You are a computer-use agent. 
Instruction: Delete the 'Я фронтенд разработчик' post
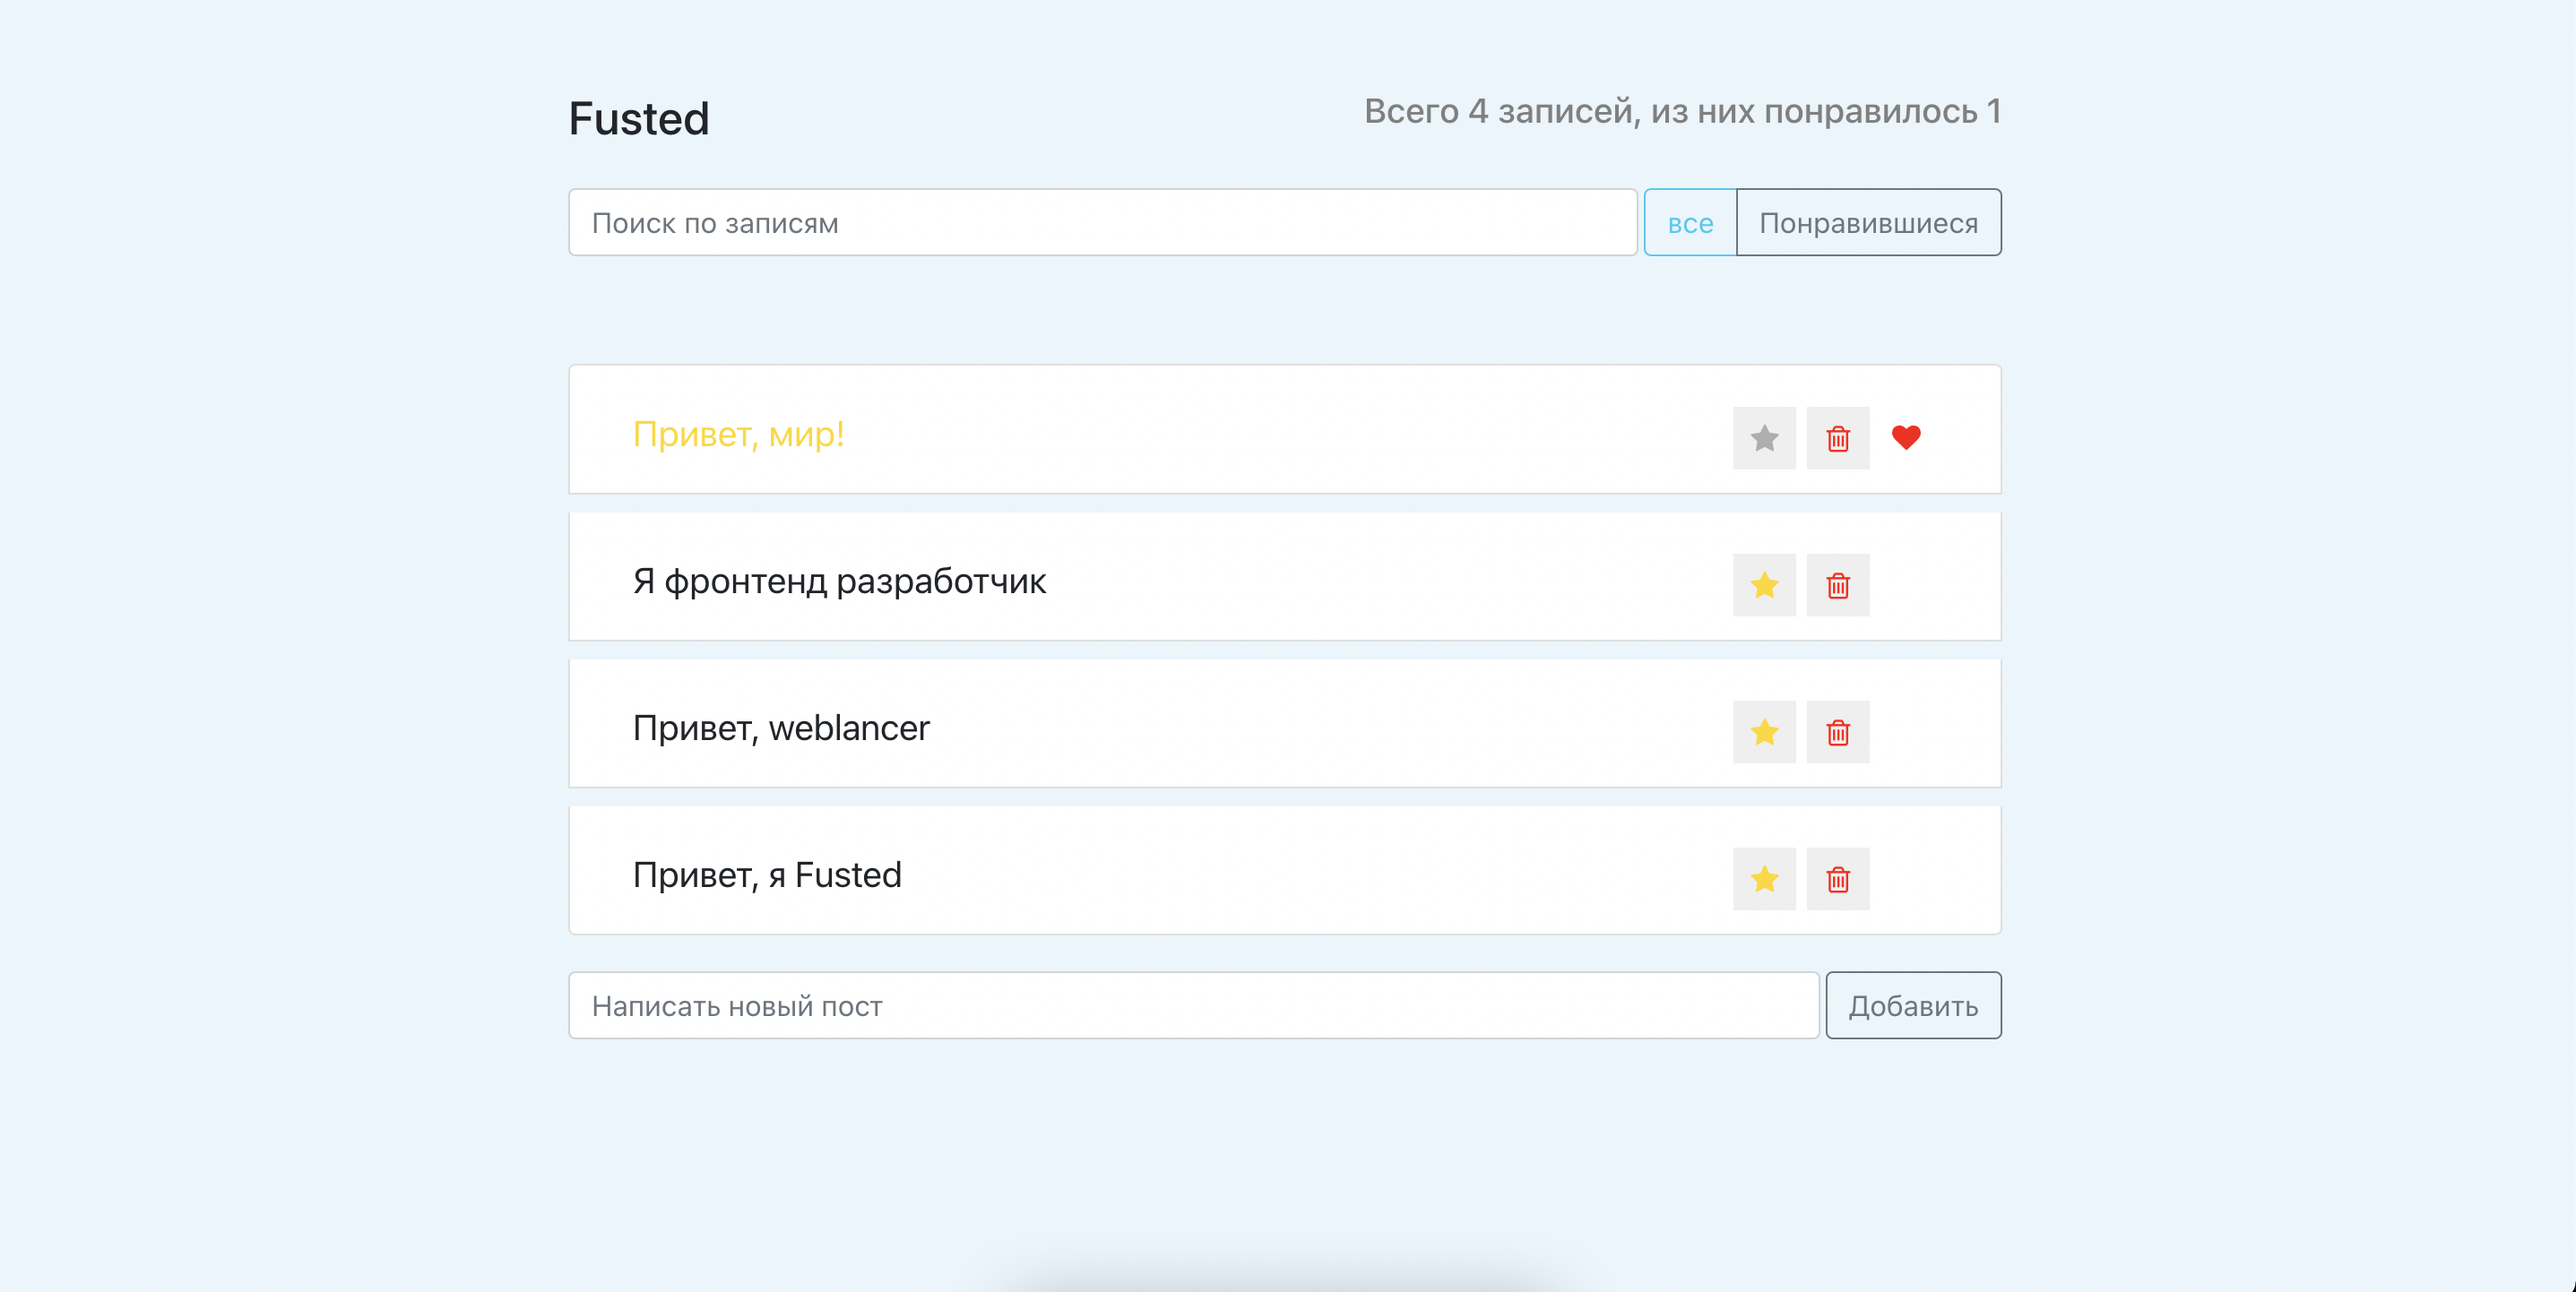(1838, 585)
